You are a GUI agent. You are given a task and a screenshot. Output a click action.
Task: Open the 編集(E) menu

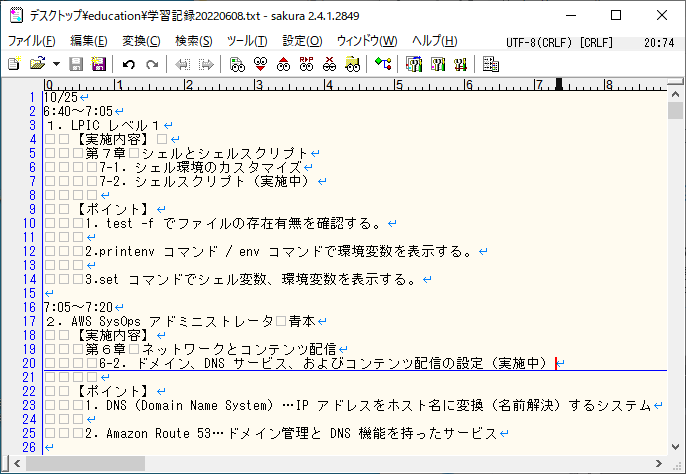click(x=89, y=41)
